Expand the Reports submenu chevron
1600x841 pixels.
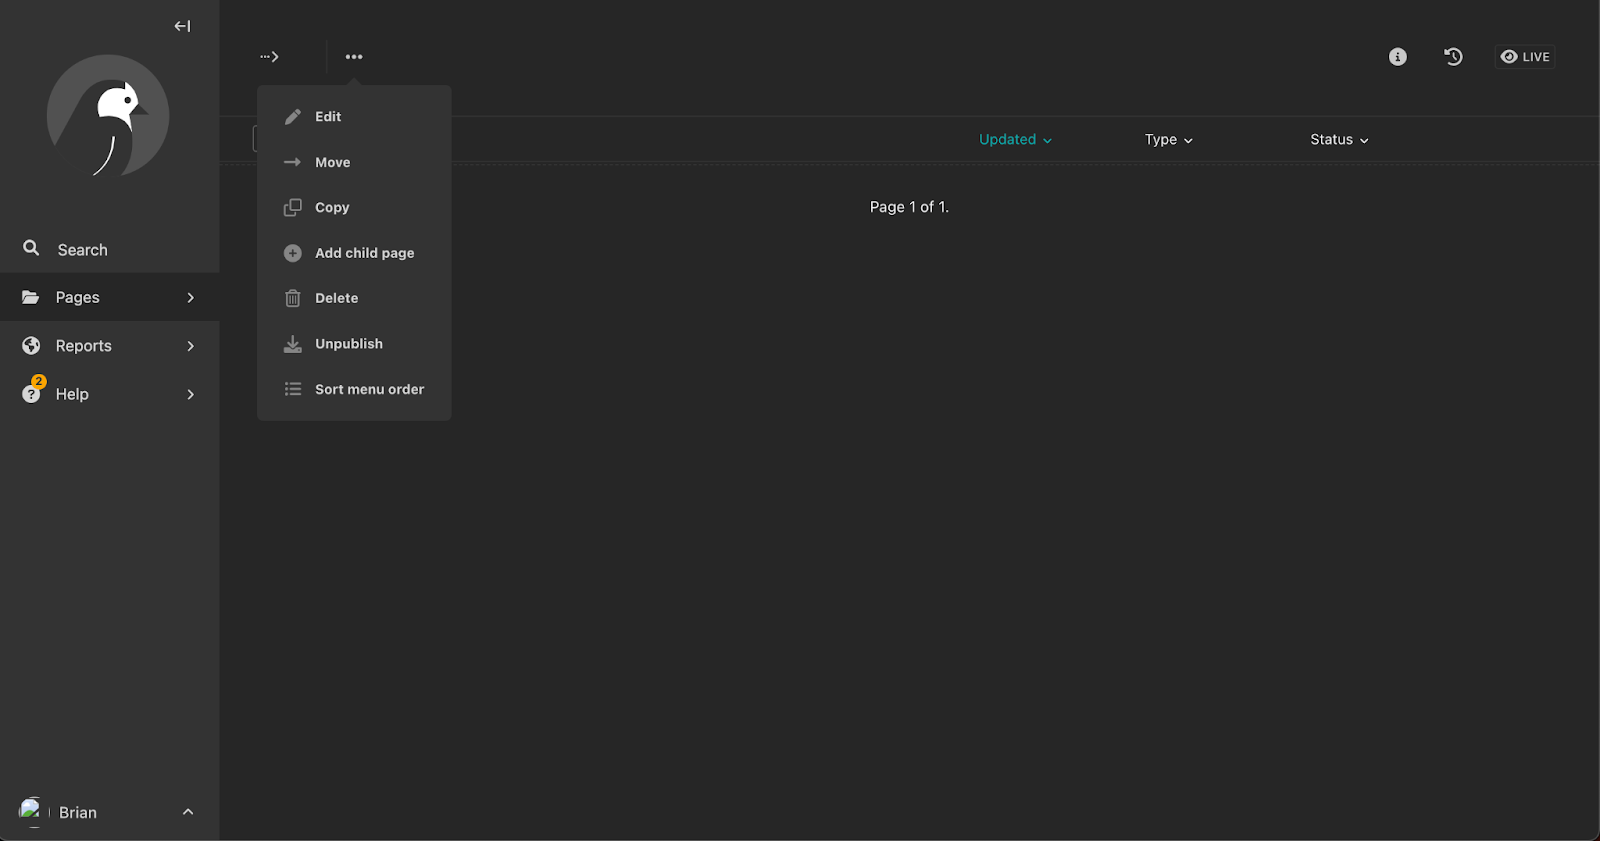[x=190, y=346]
